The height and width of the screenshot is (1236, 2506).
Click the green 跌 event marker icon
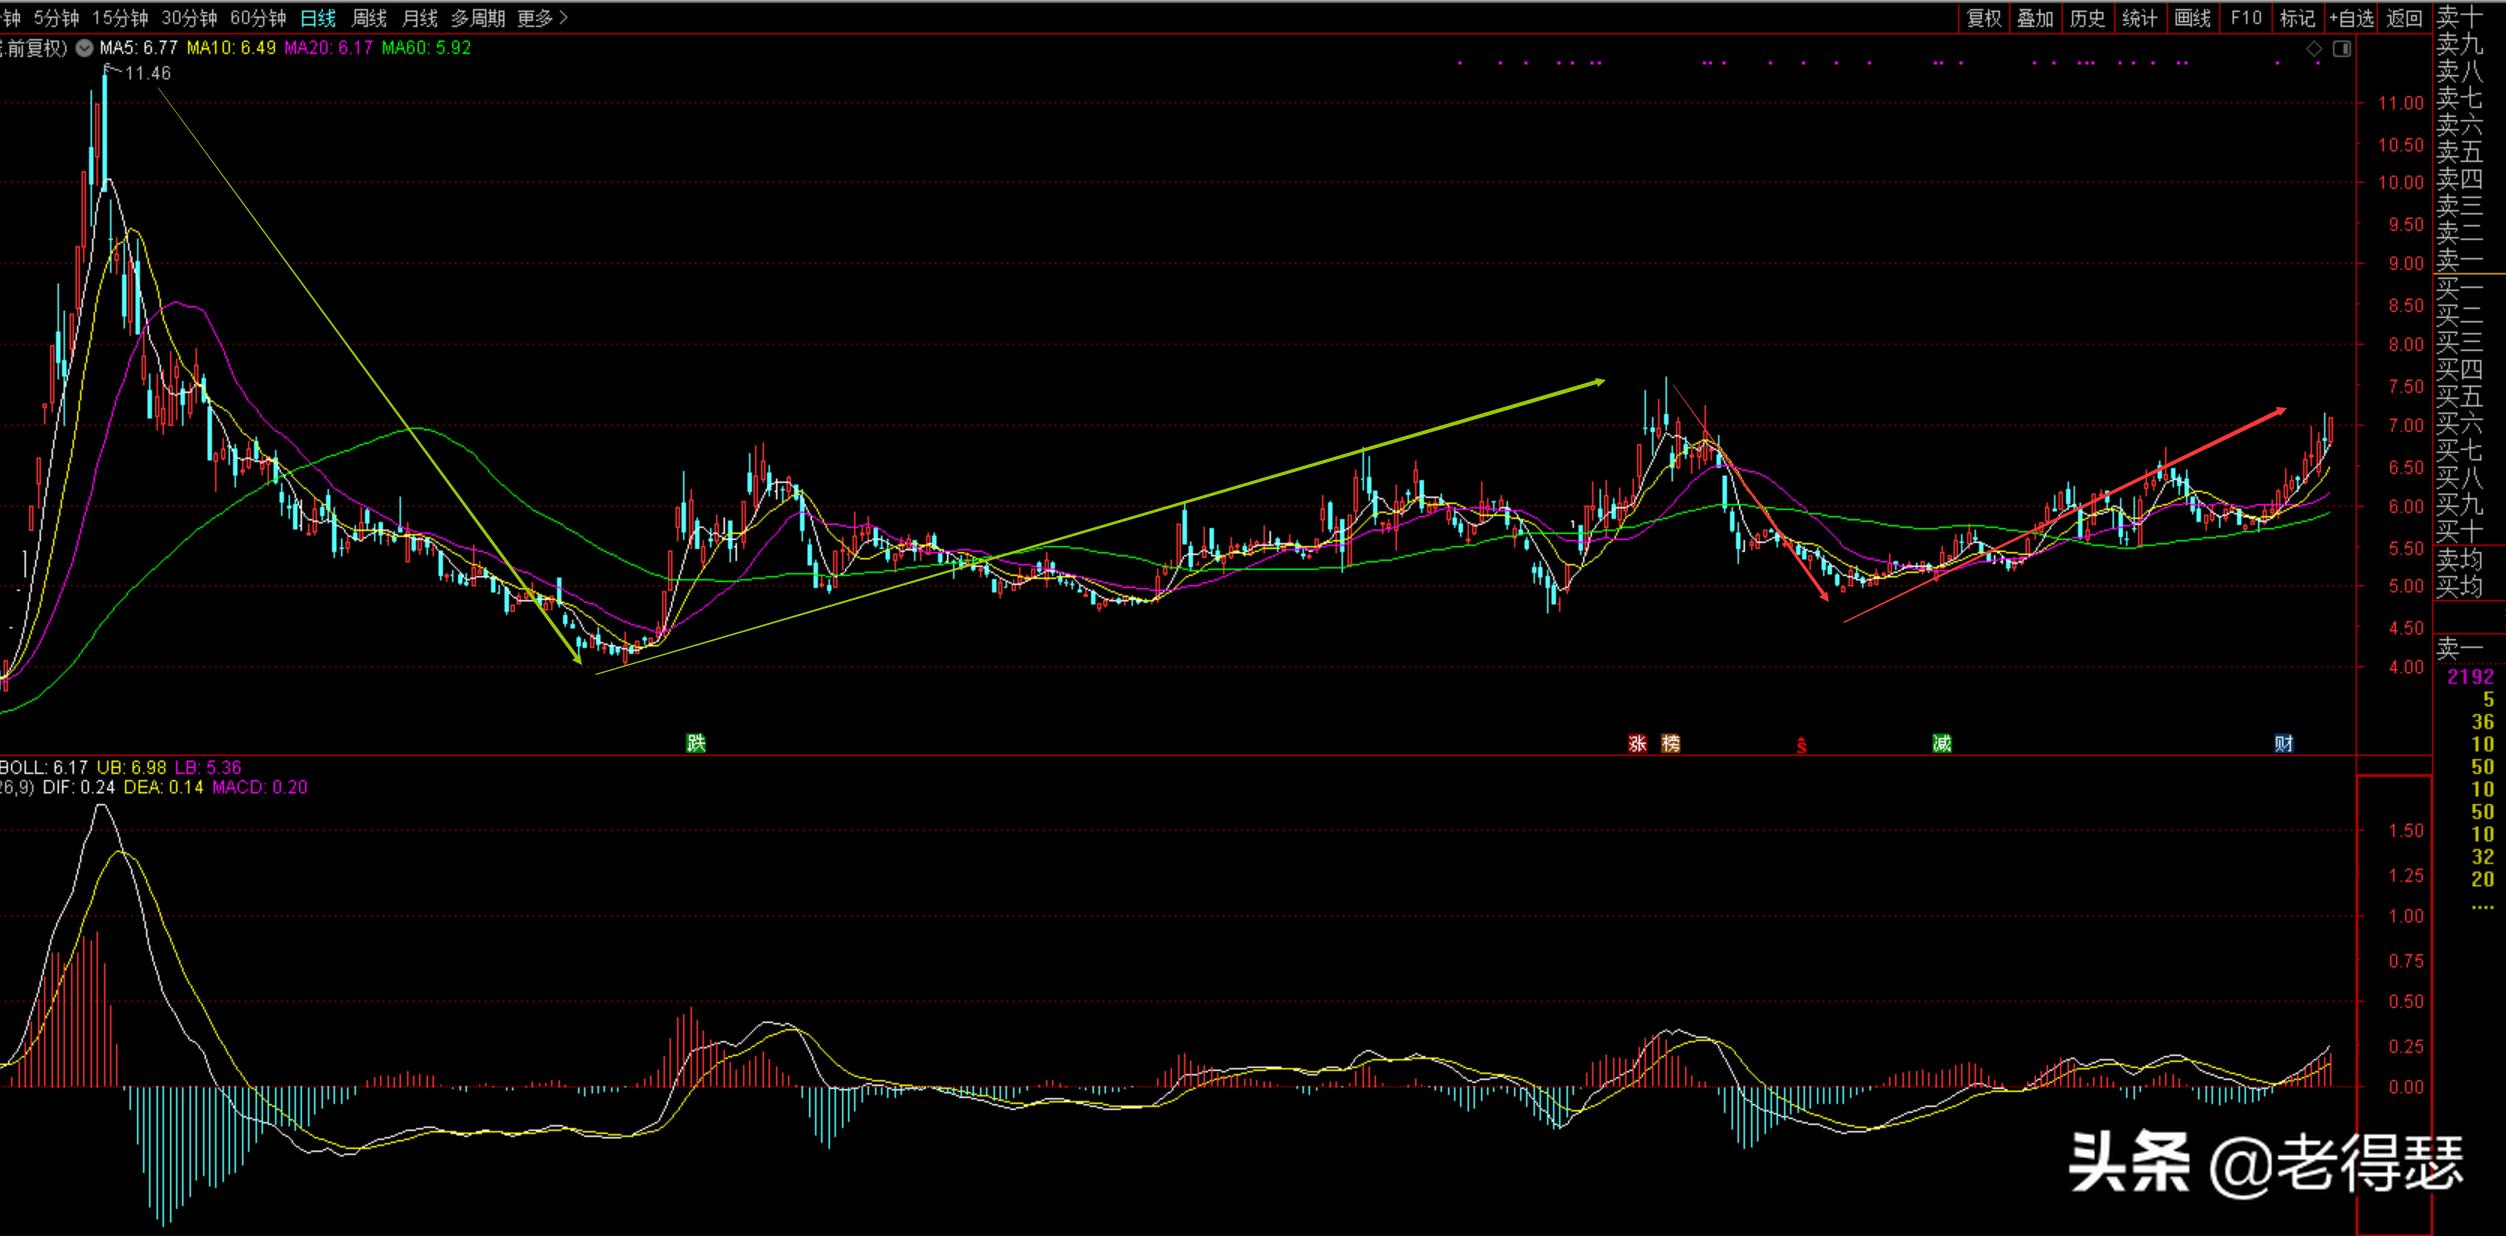696,743
